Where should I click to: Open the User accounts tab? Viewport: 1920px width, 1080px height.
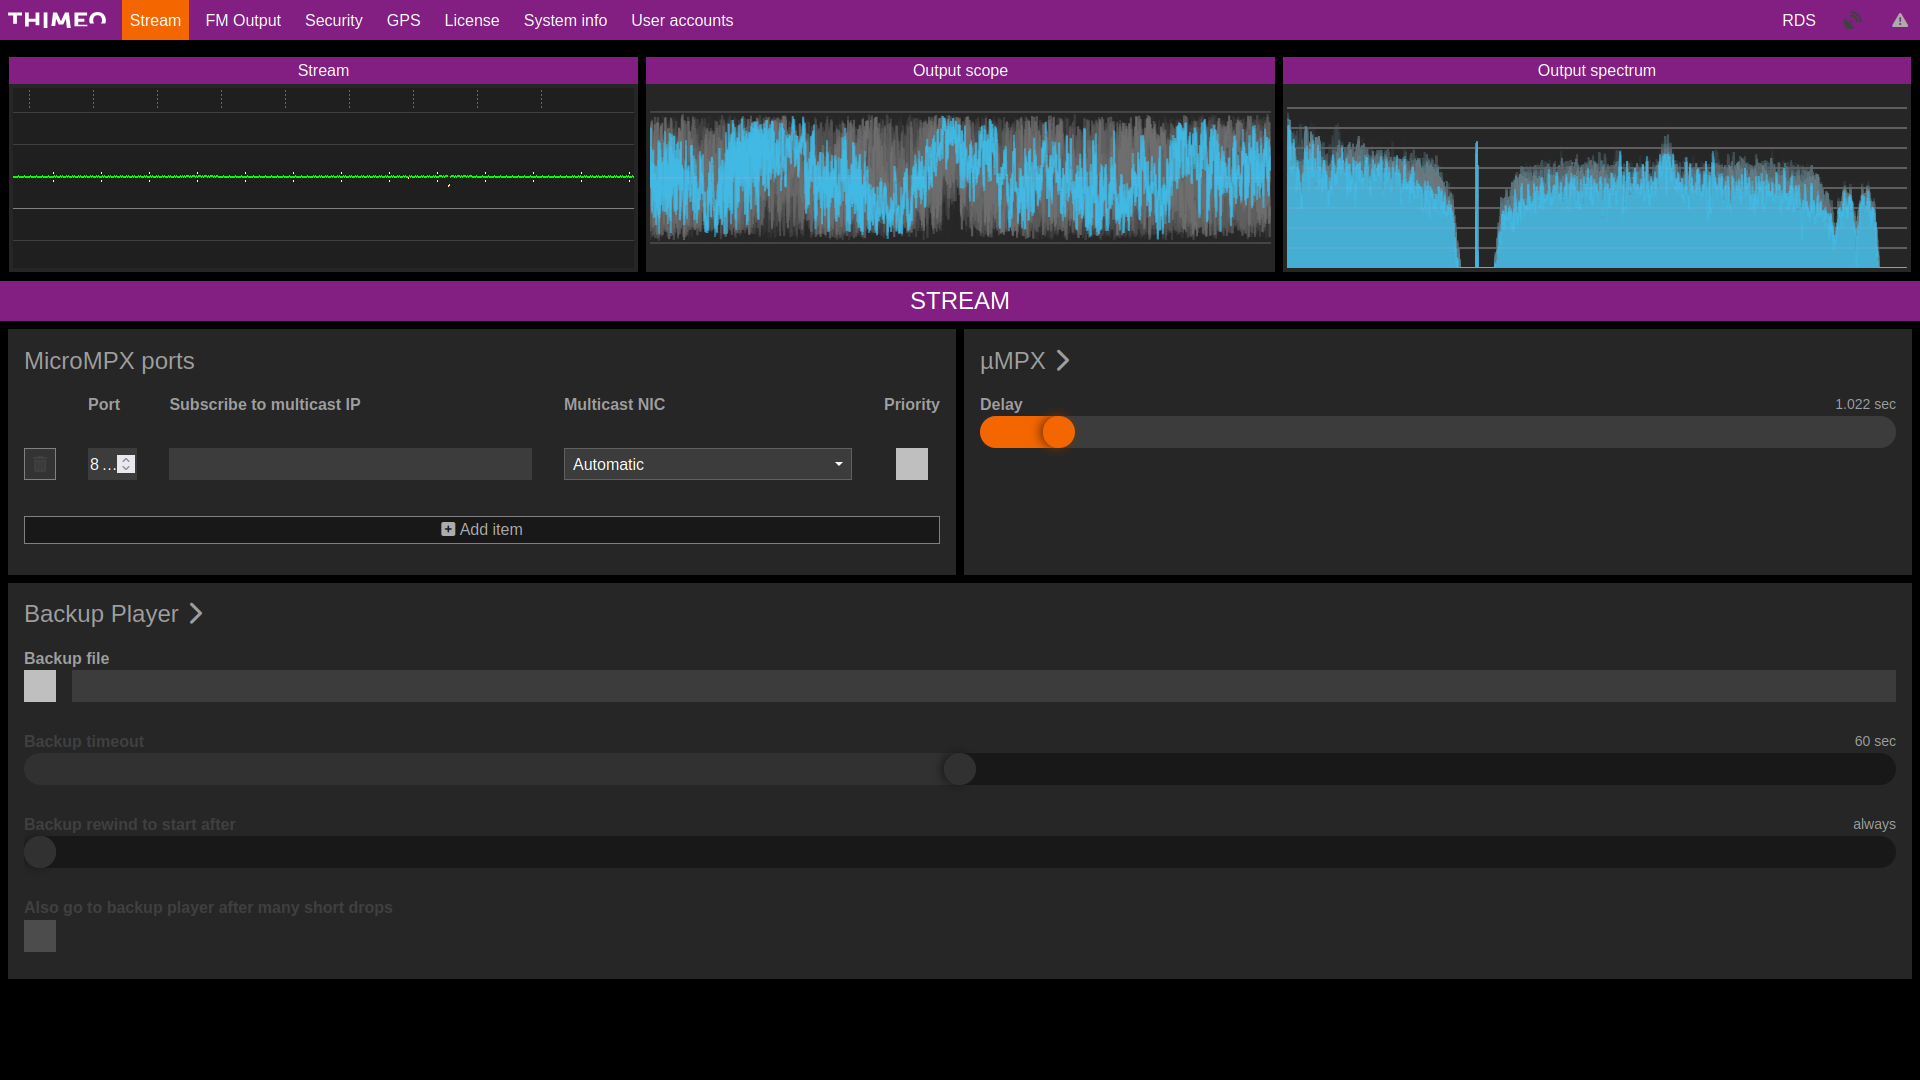[682, 20]
